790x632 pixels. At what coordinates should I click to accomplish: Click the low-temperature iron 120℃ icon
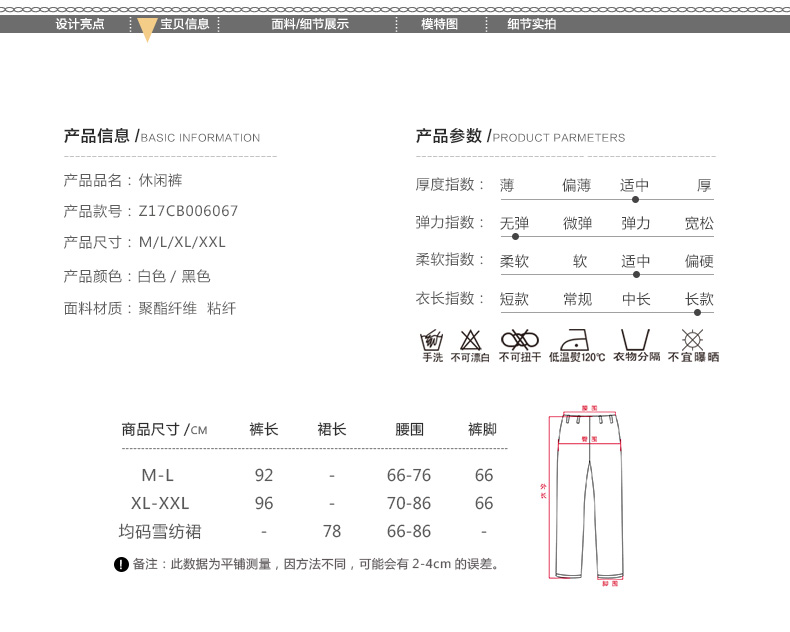point(576,338)
